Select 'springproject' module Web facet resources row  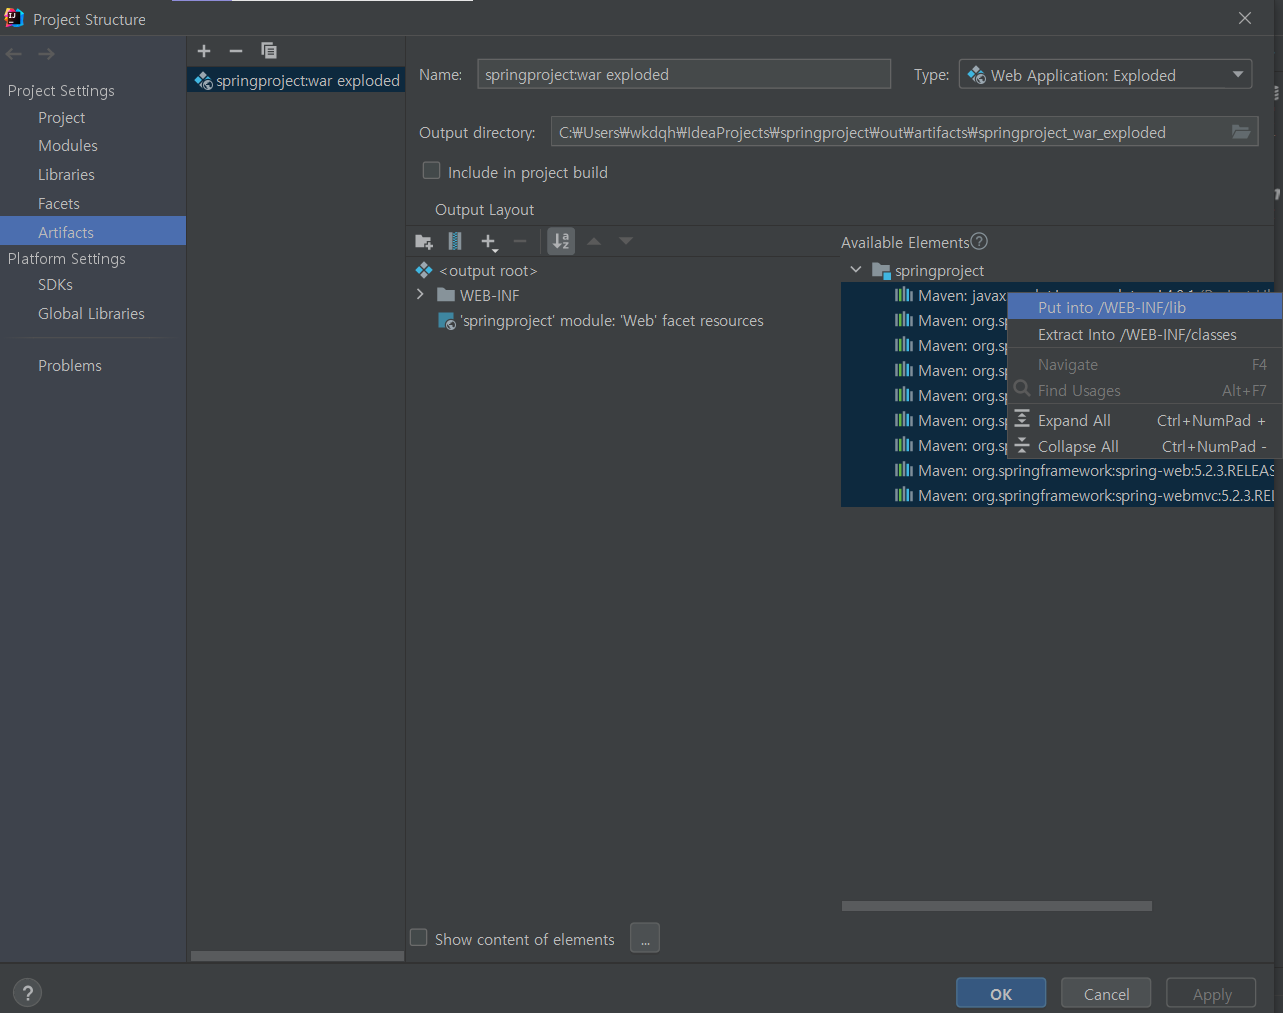pos(602,321)
